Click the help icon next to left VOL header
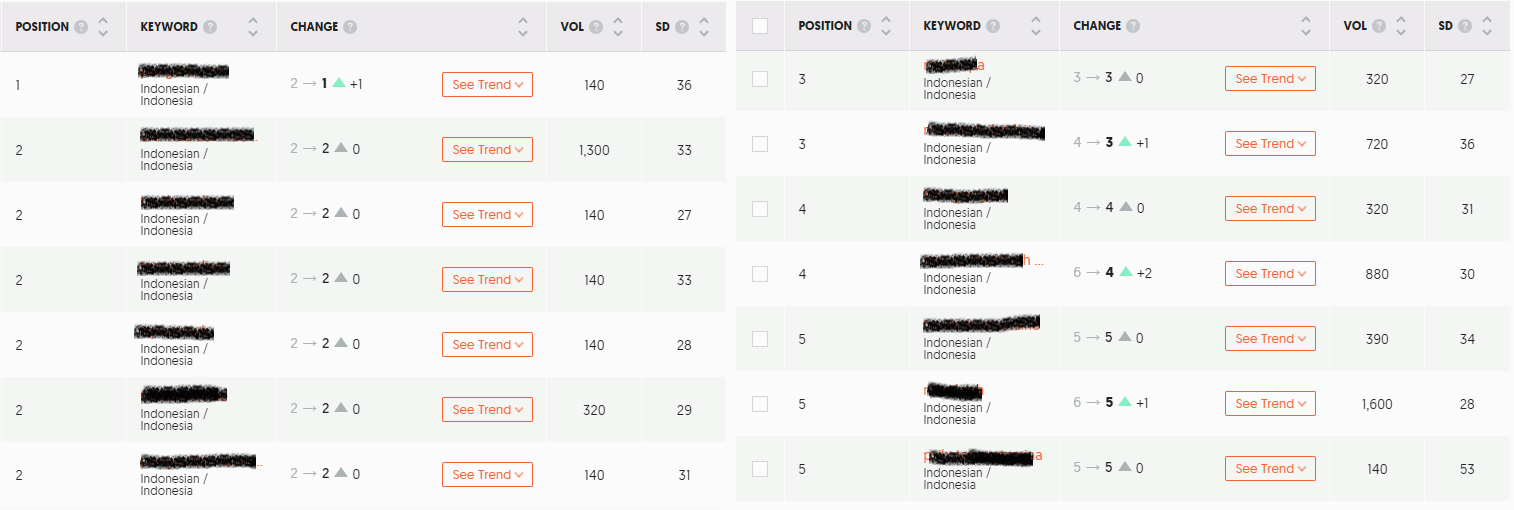This screenshot has width=1514, height=510. pyautogui.click(x=596, y=27)
